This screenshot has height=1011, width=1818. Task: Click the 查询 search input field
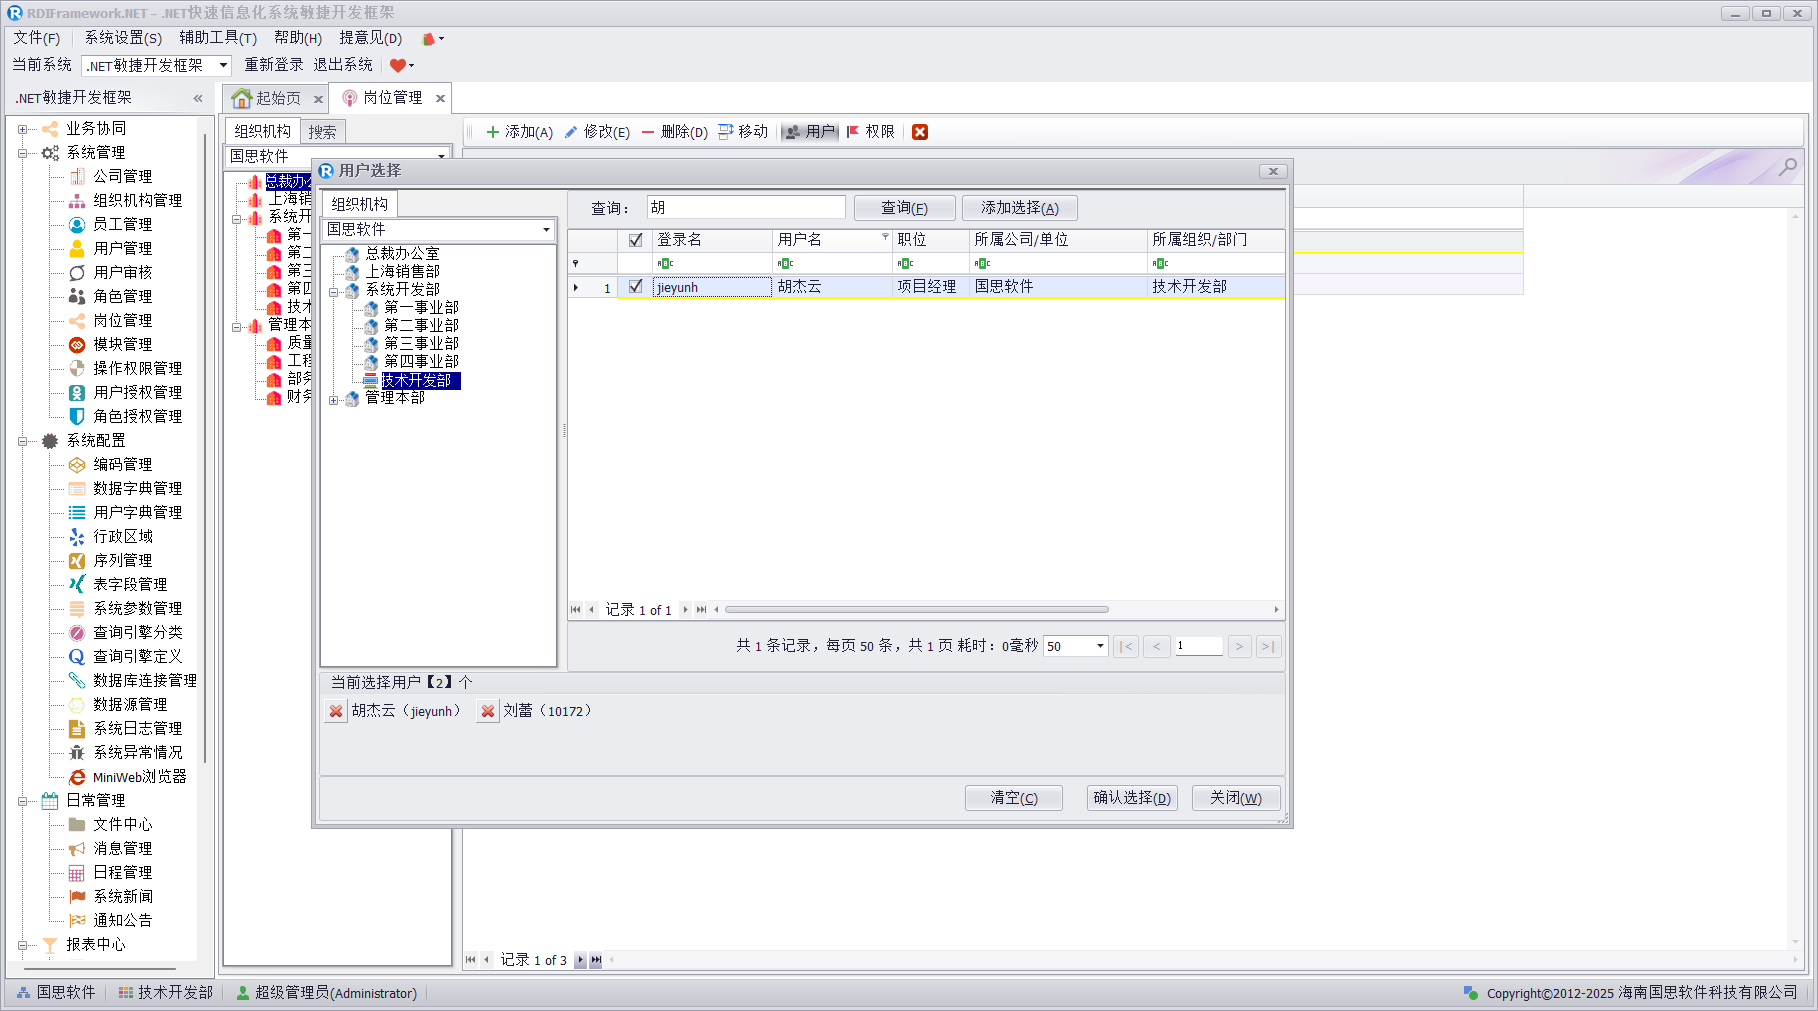click(745, 208)
